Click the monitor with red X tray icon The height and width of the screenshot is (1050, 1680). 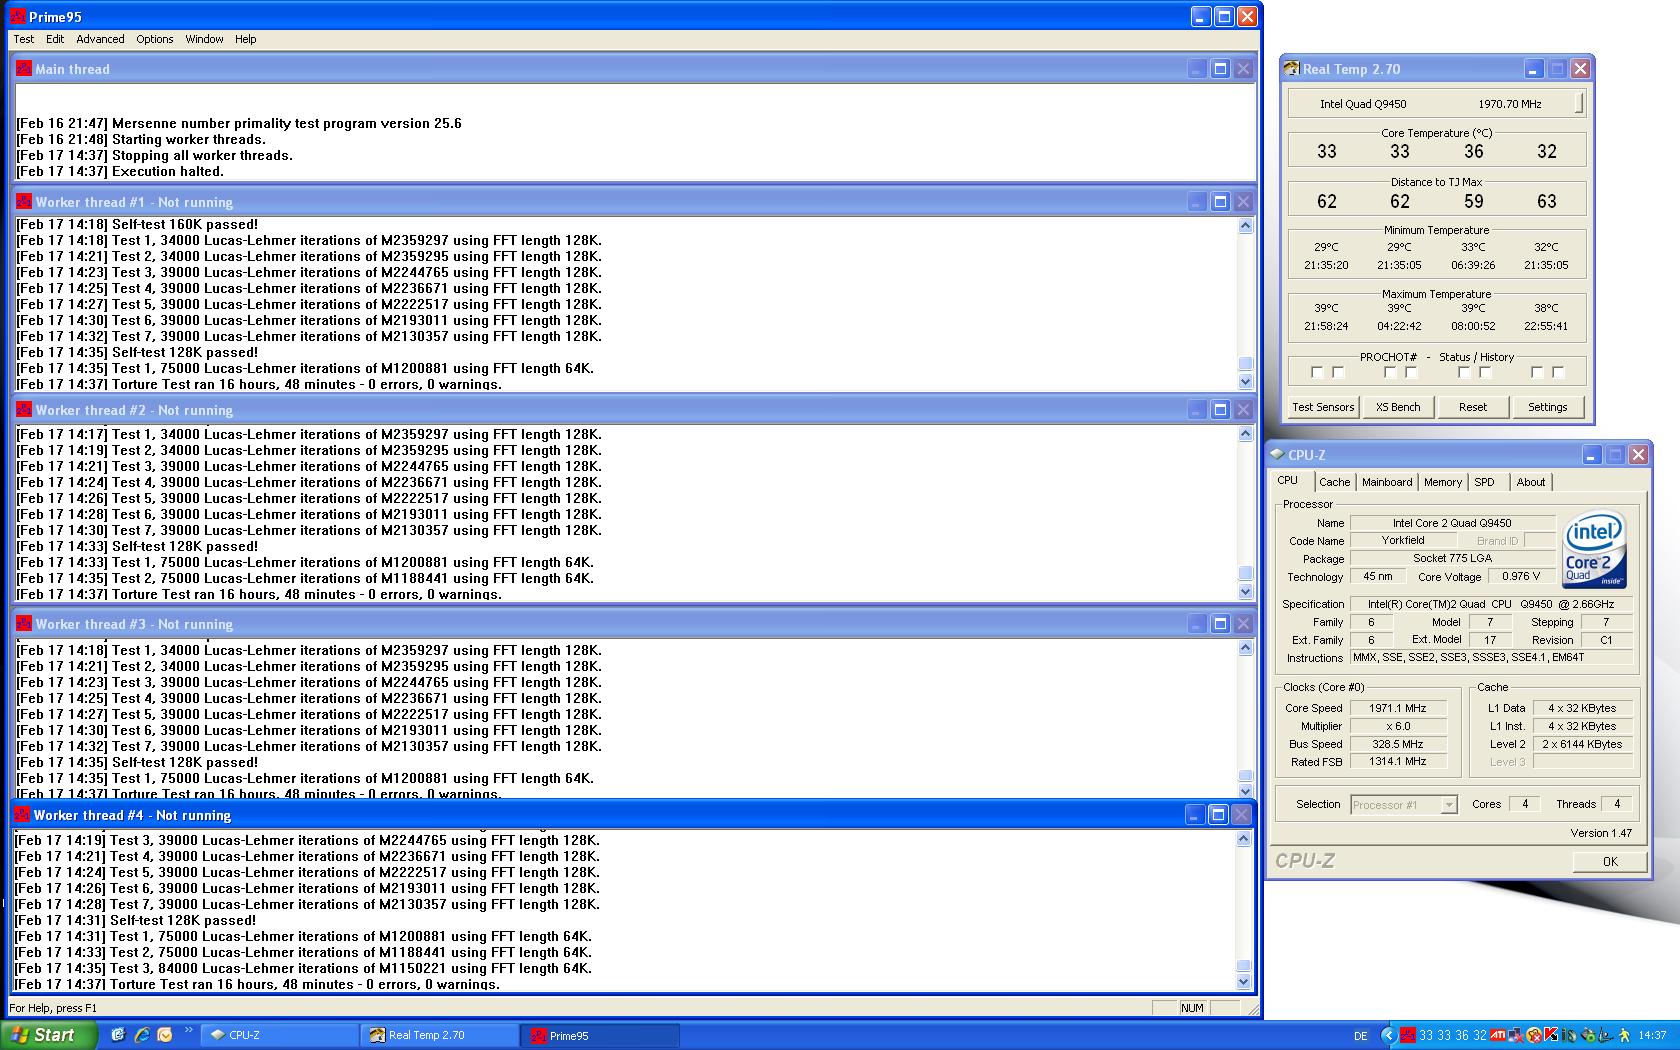click(x=1516, y=1035)
